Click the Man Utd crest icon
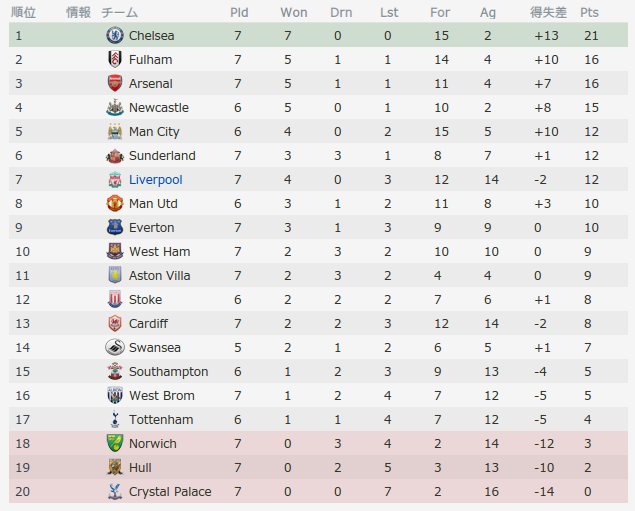The height and width of the screenshot is (511, 635). [115, 203]
